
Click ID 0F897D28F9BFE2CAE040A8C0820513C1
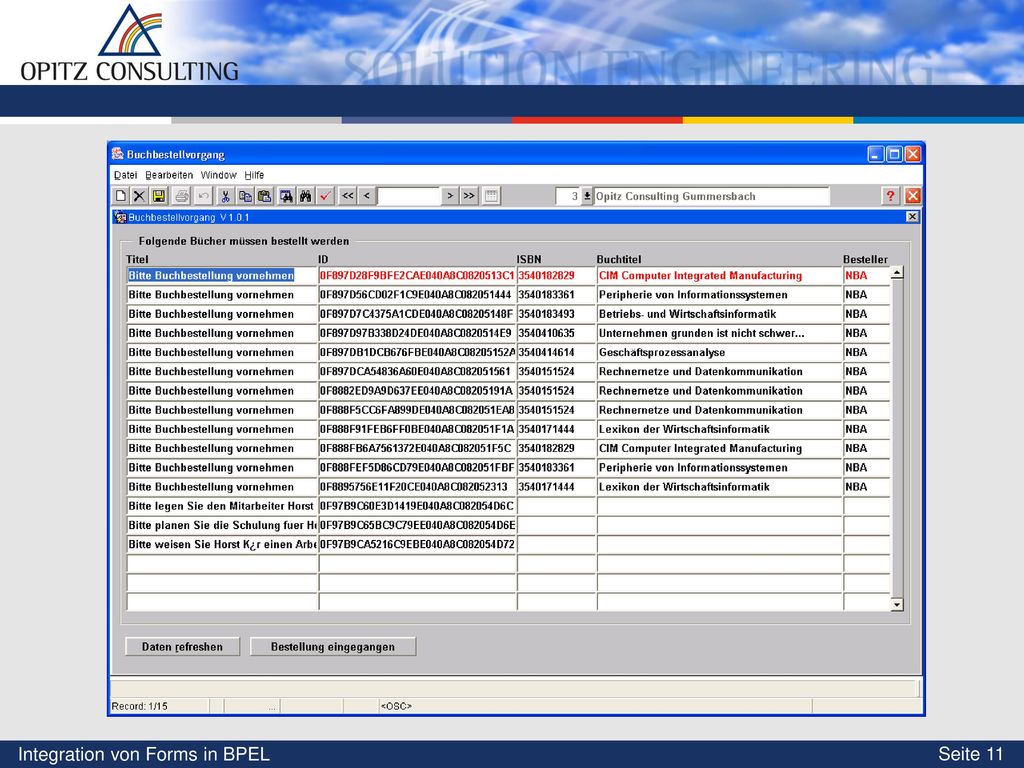pyautogui.click(x=417, y=276)
